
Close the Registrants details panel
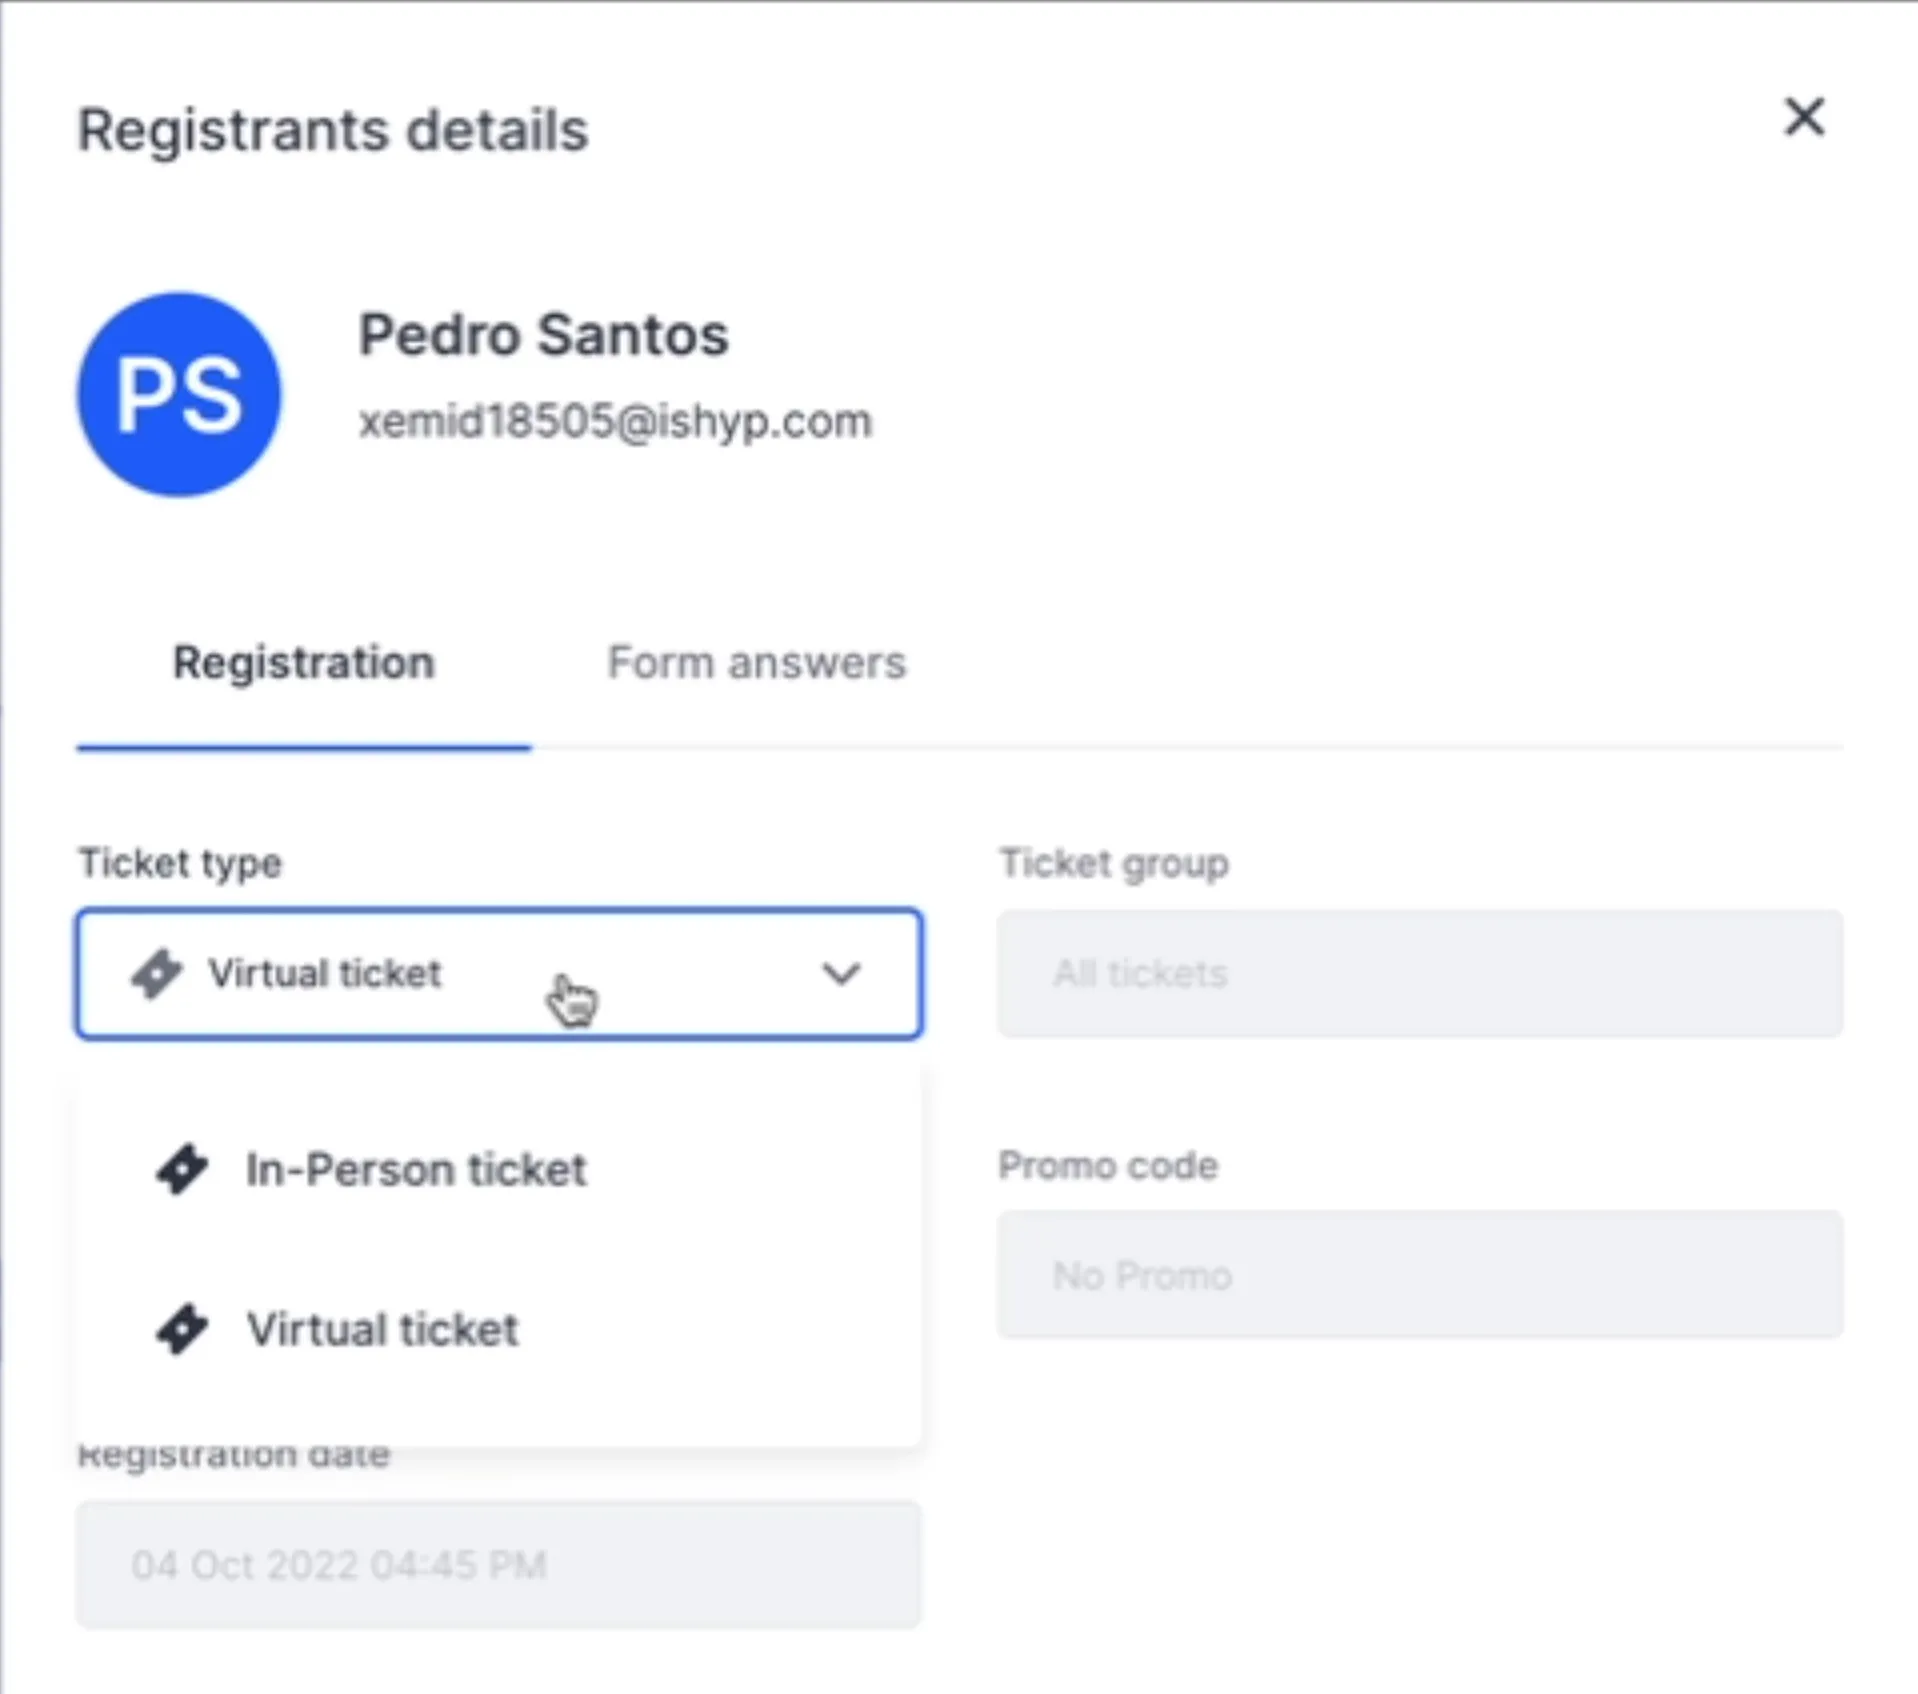1804,117
